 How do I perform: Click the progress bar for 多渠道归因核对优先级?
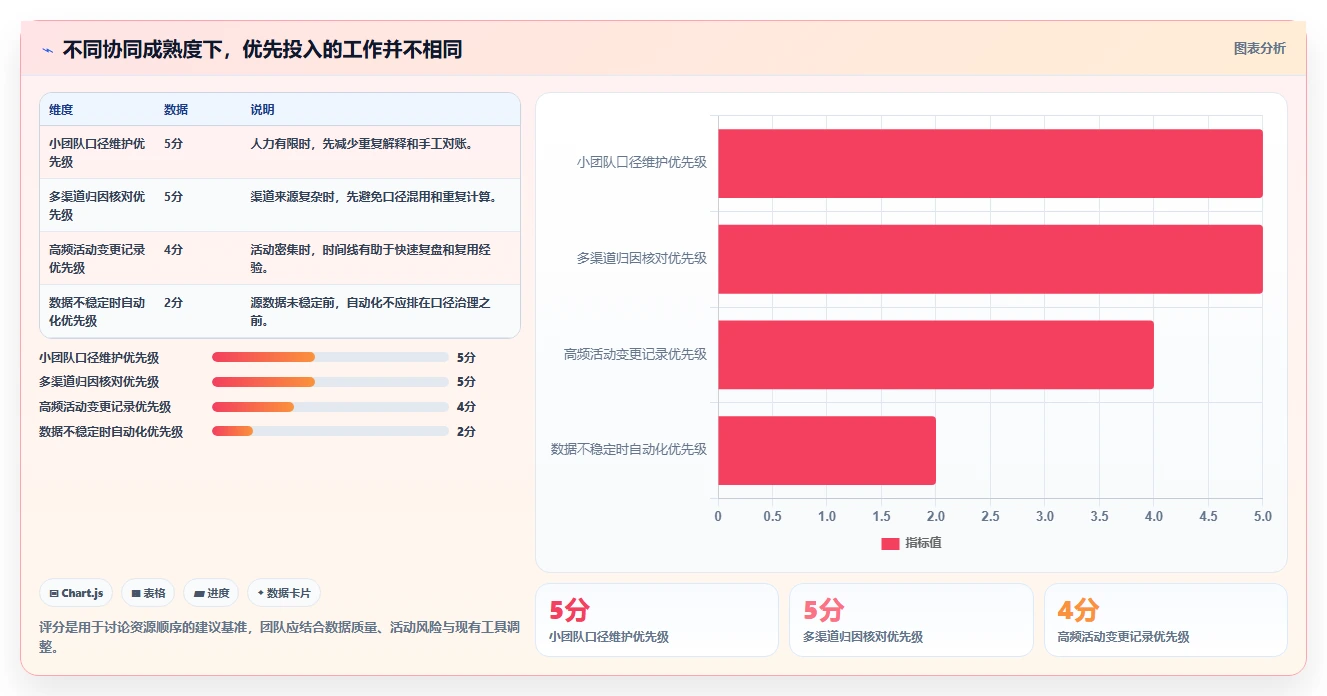click(330, 382)
